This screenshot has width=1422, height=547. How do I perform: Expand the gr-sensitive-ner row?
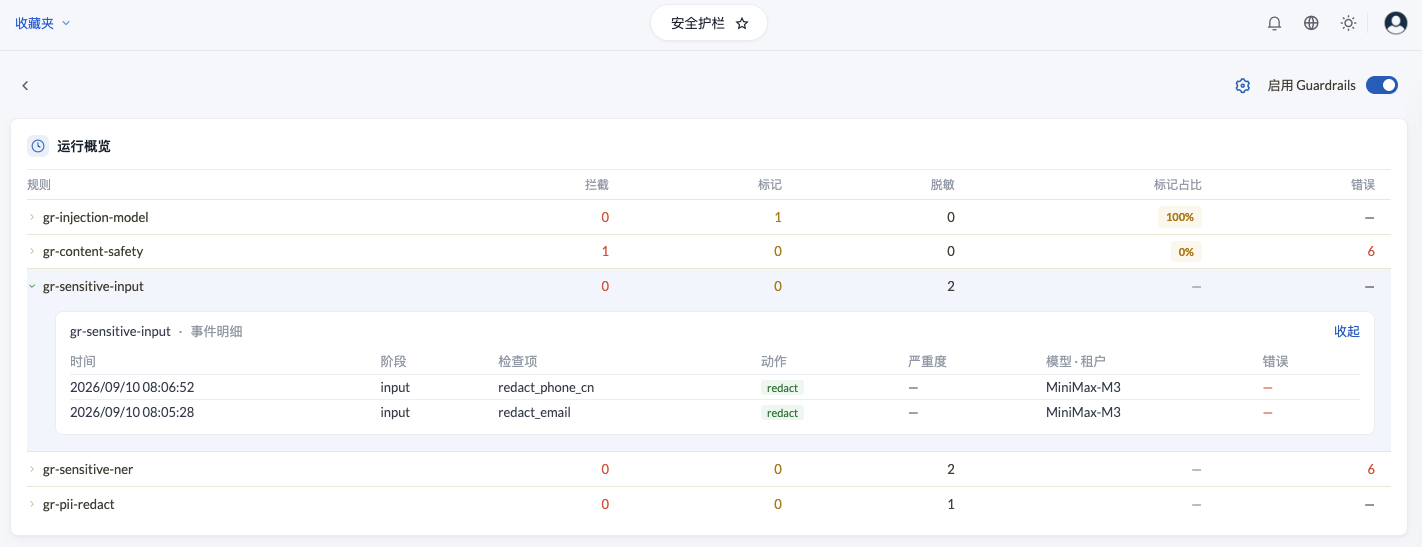pyautogui.click(x=32, y=469)
